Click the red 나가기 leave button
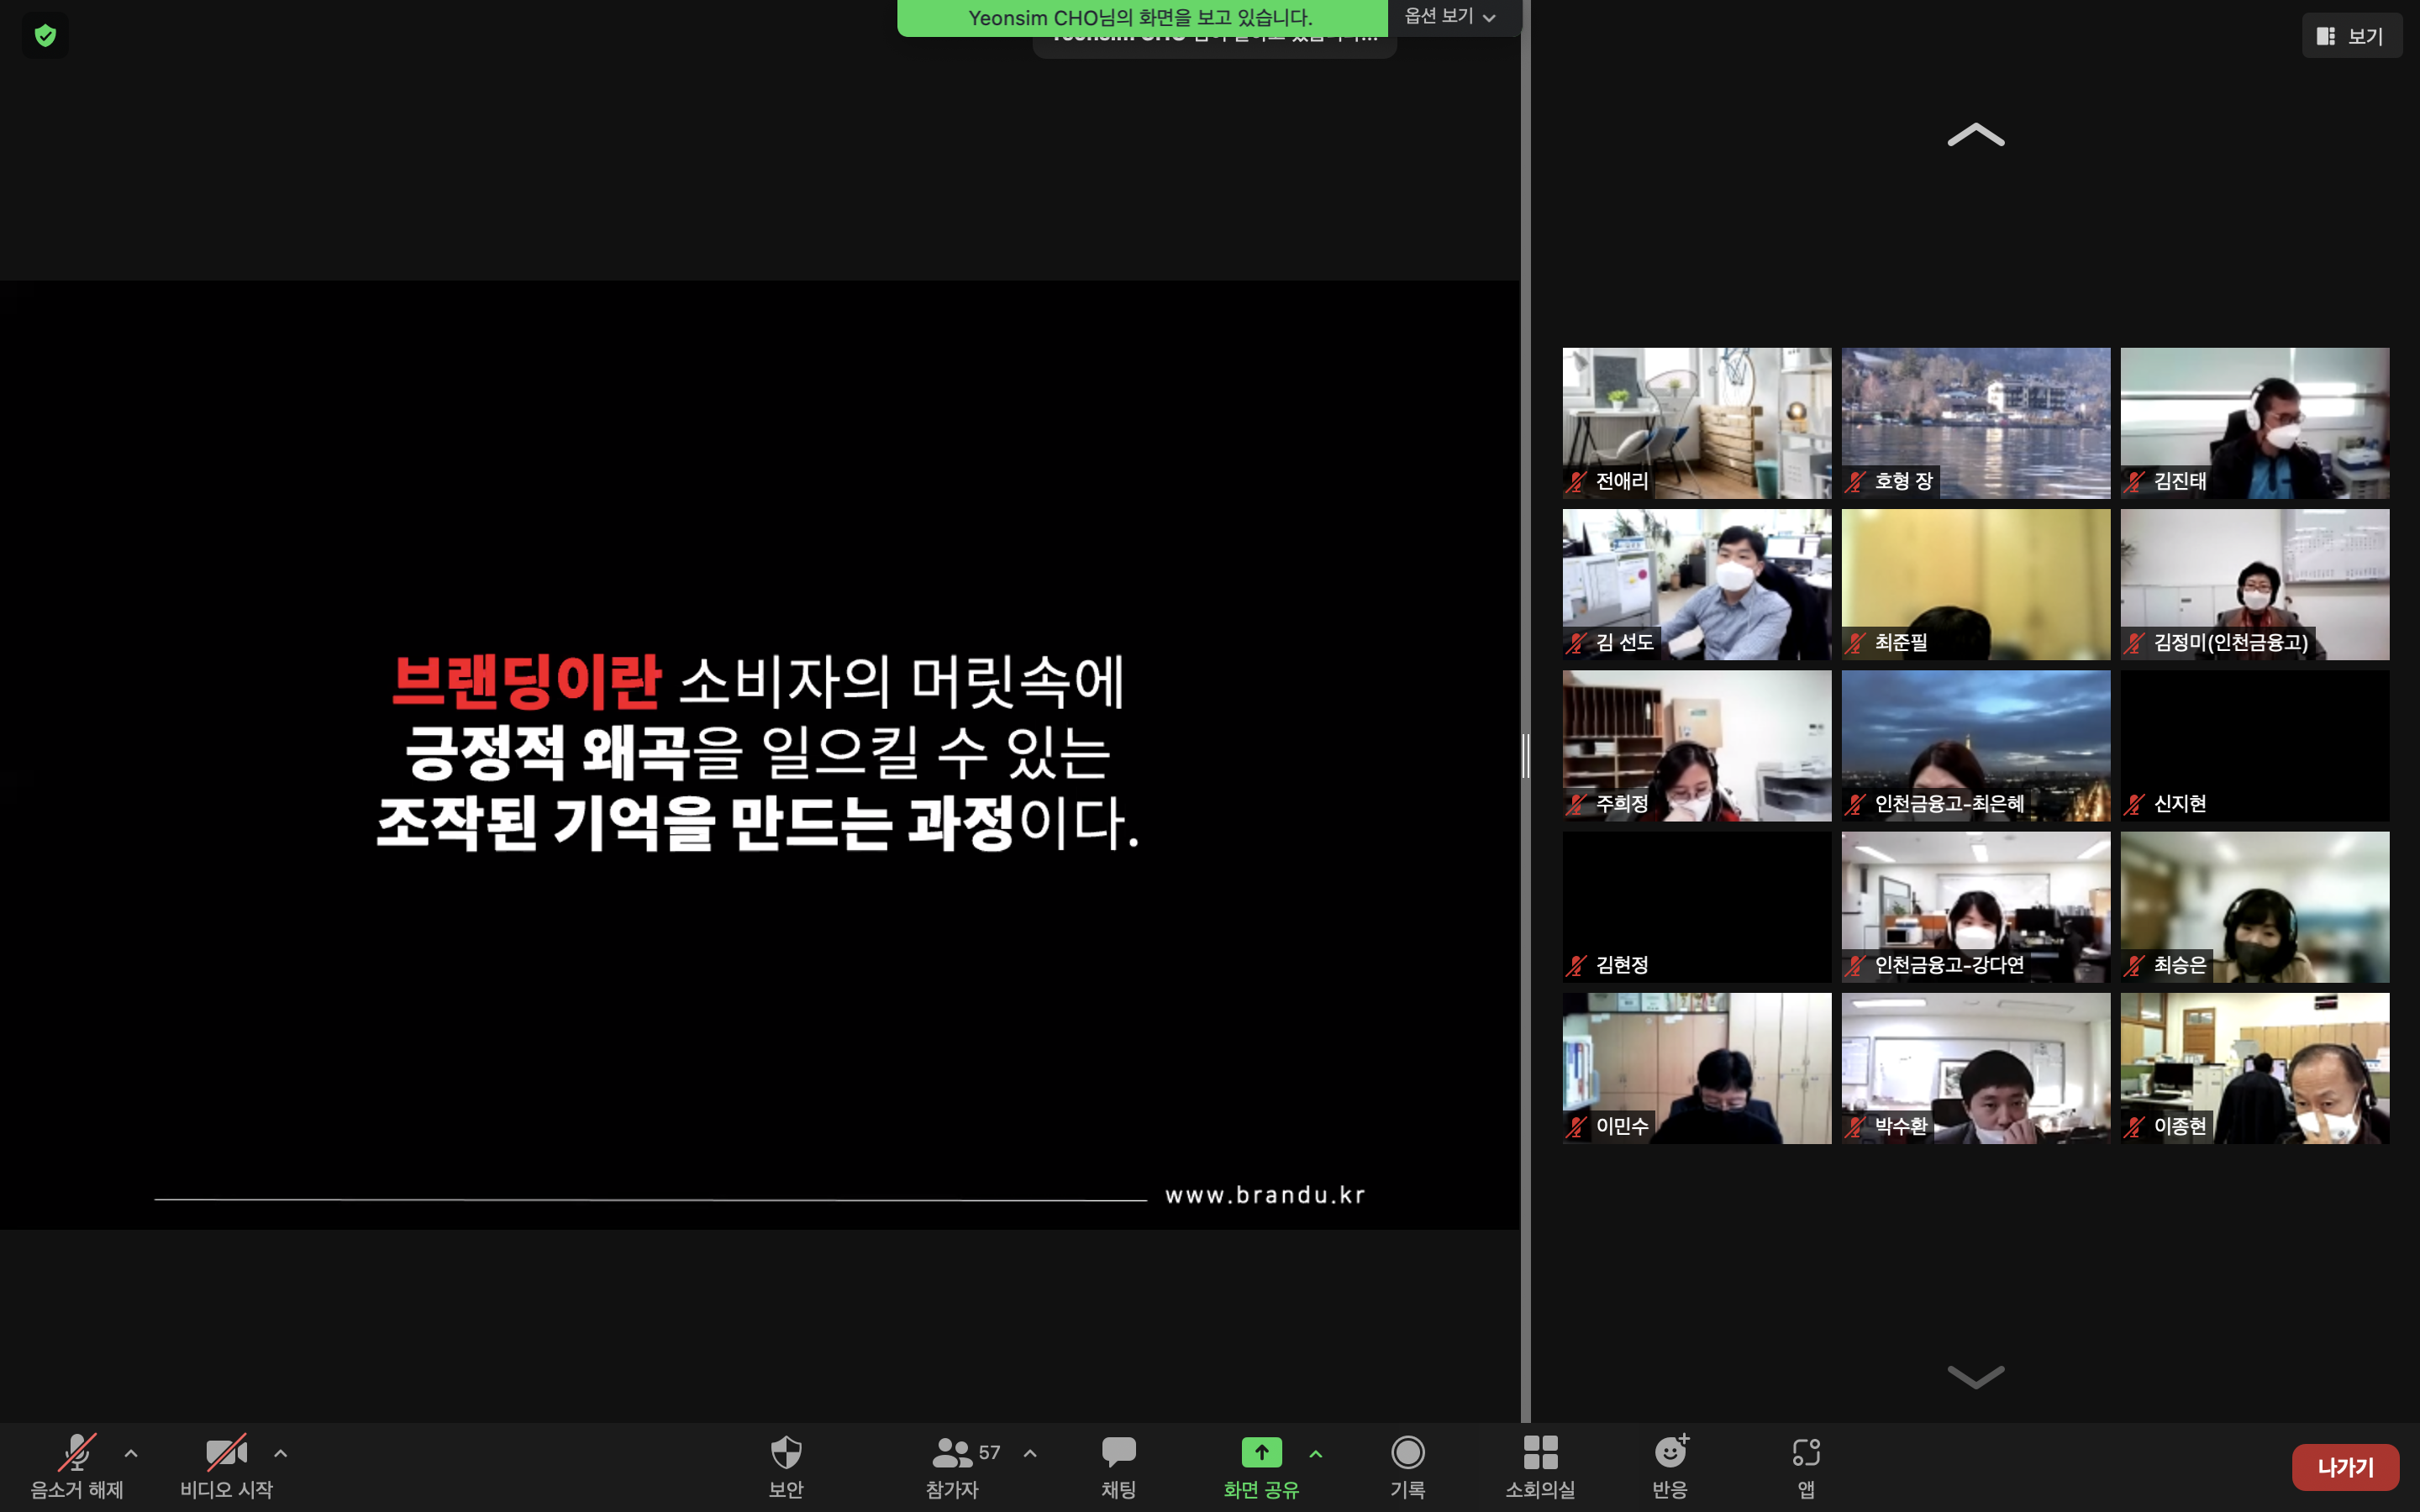 pos(2345,1467)
